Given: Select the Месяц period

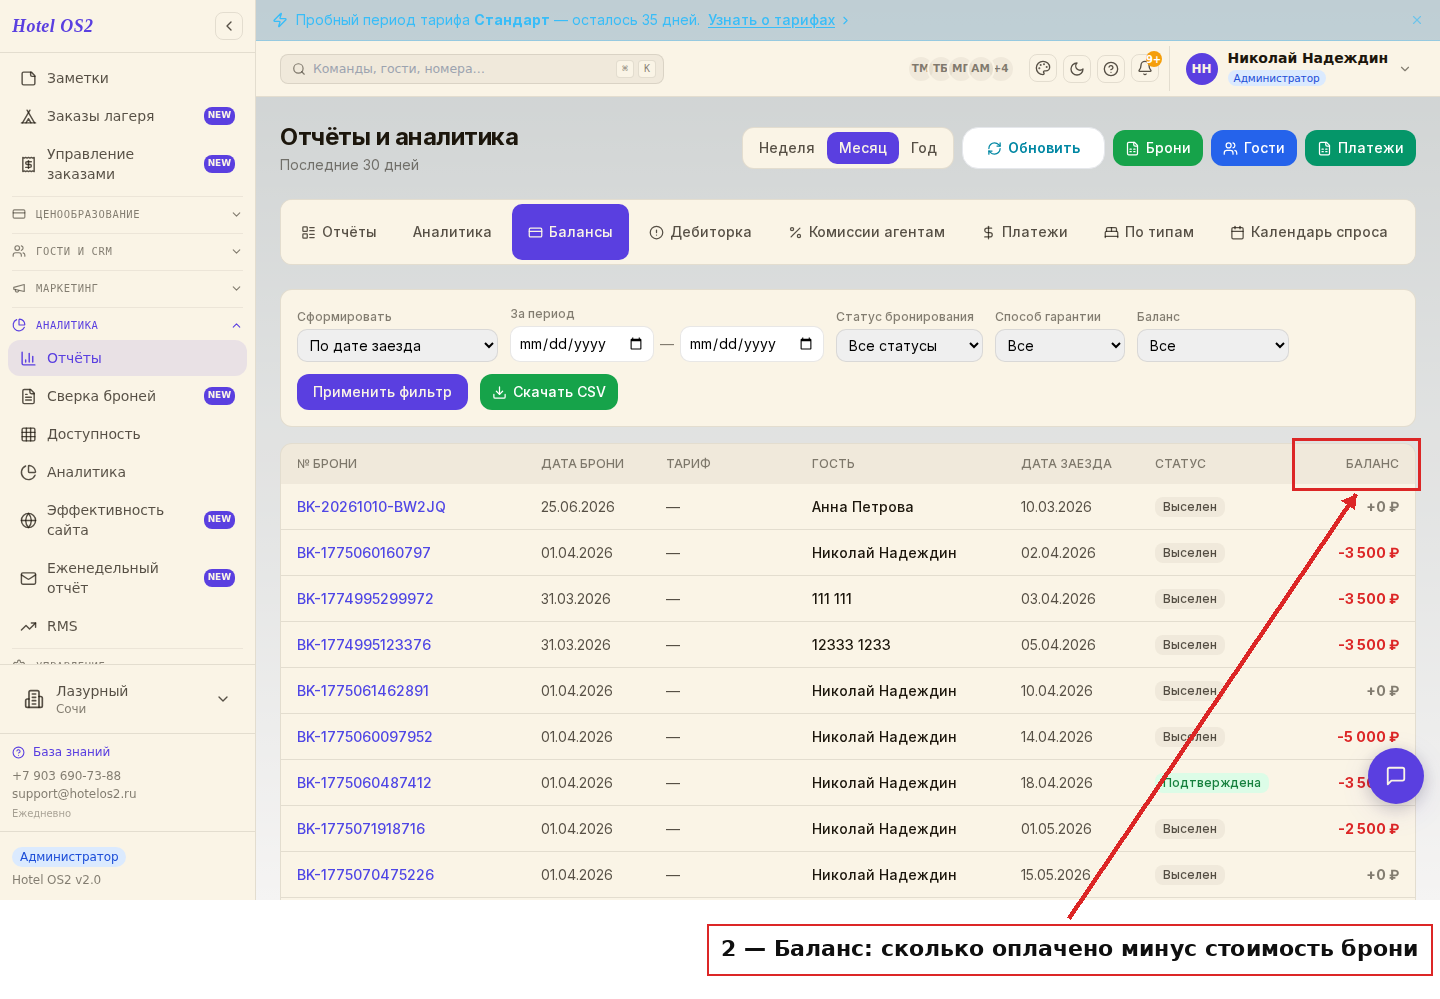Looking at the screenshot, I should point(863,148).
